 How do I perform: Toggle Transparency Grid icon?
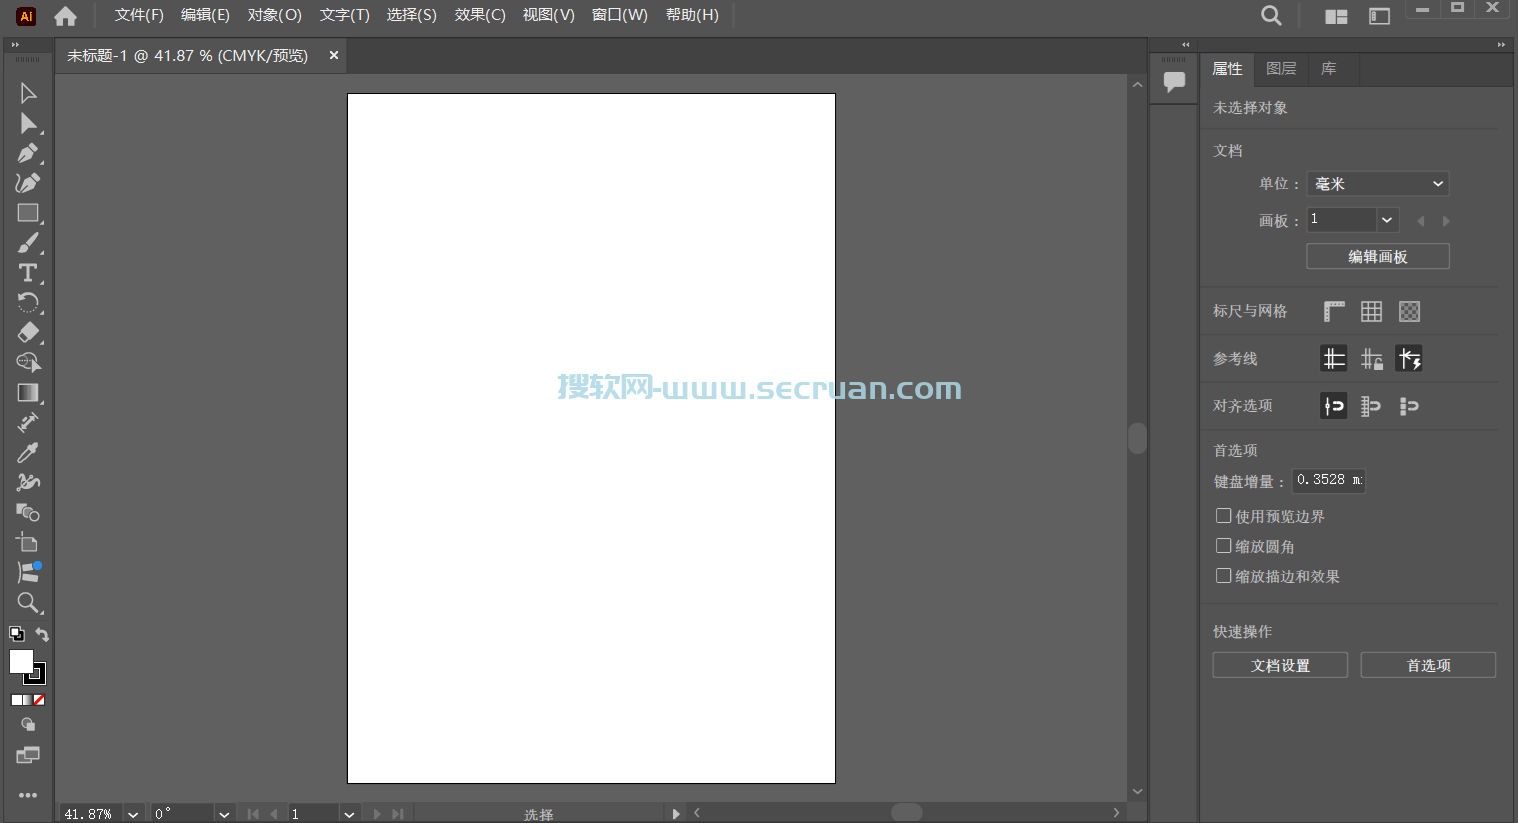tap(1410, 311)
